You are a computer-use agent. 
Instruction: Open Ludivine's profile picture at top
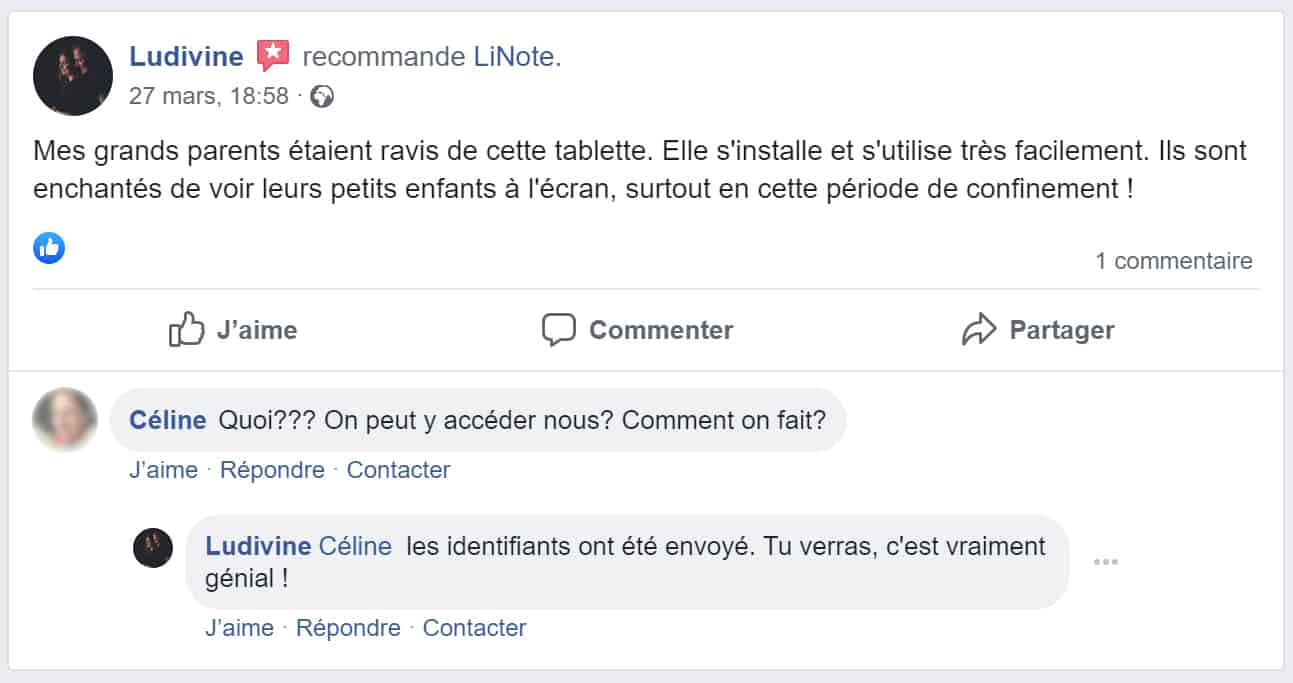pos(73,75)
